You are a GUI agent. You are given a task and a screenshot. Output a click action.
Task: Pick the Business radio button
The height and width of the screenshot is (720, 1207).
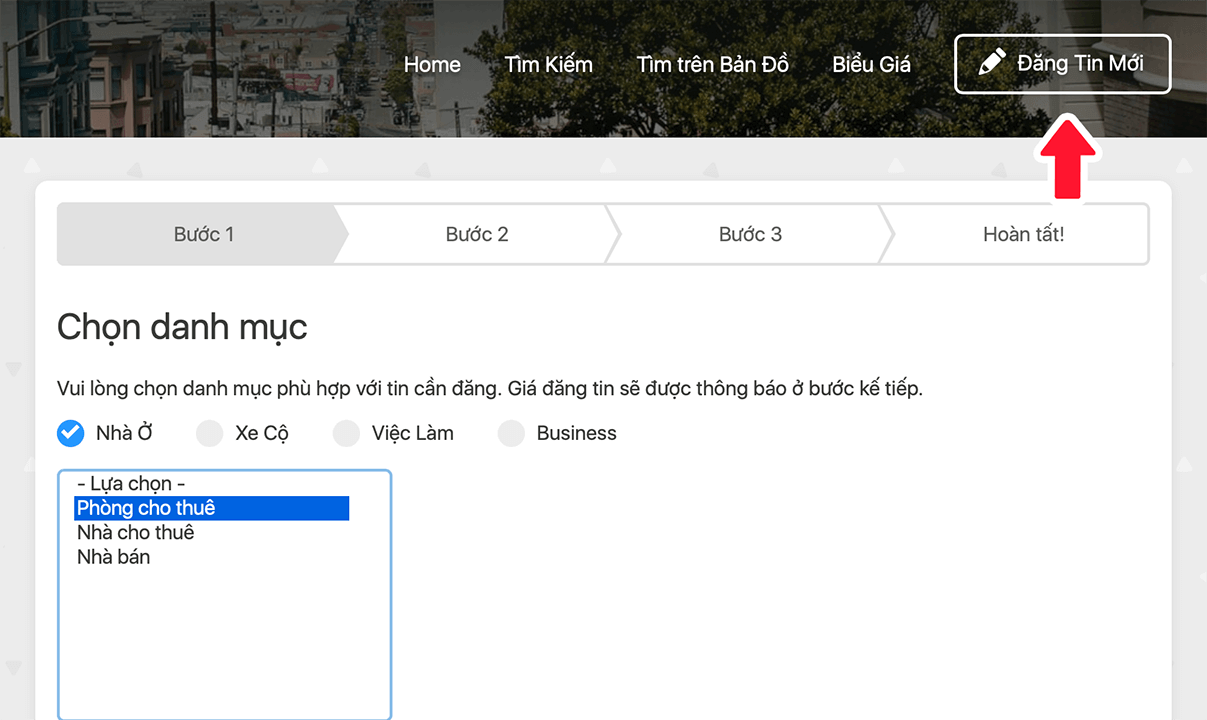pos(511,433)
